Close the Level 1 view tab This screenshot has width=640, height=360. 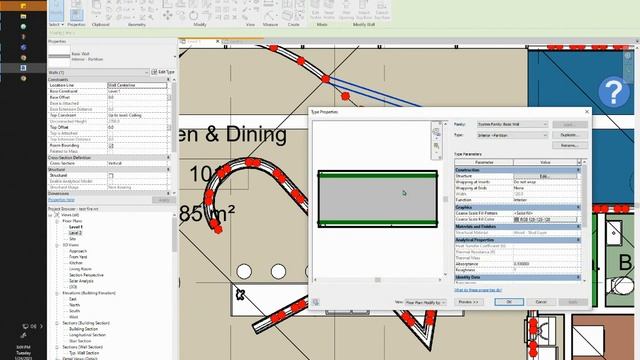tap(218, 41)
